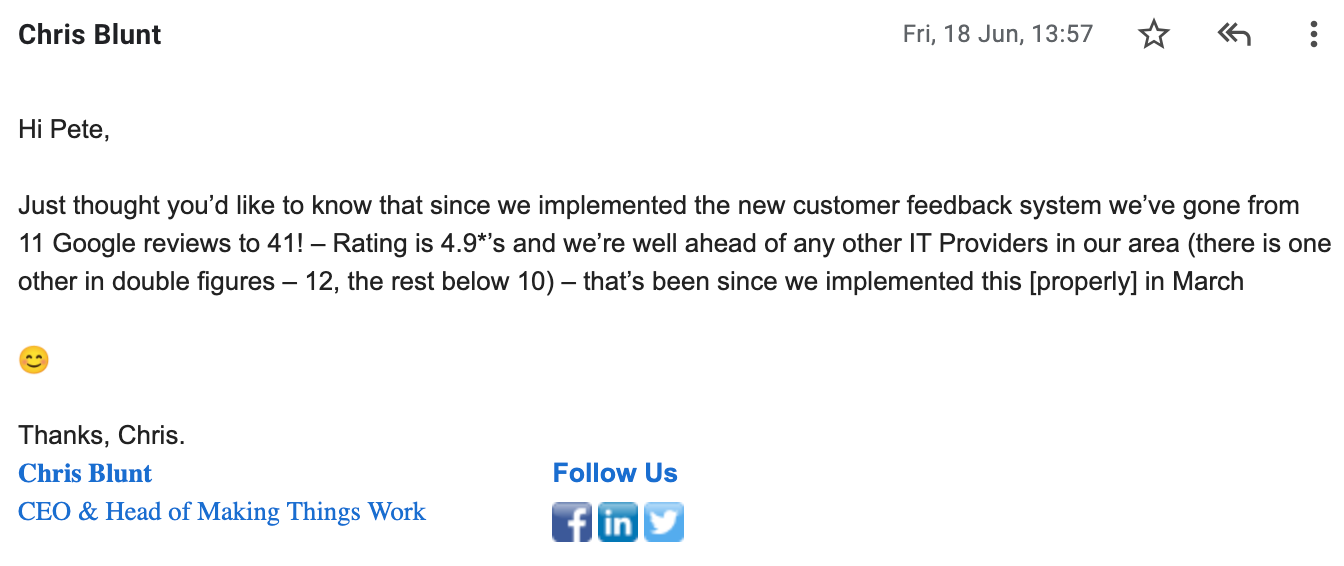Click the Reply all arrow icon
The height and width of the screenshot is (566, 1344).
[x=1235, y=35]
